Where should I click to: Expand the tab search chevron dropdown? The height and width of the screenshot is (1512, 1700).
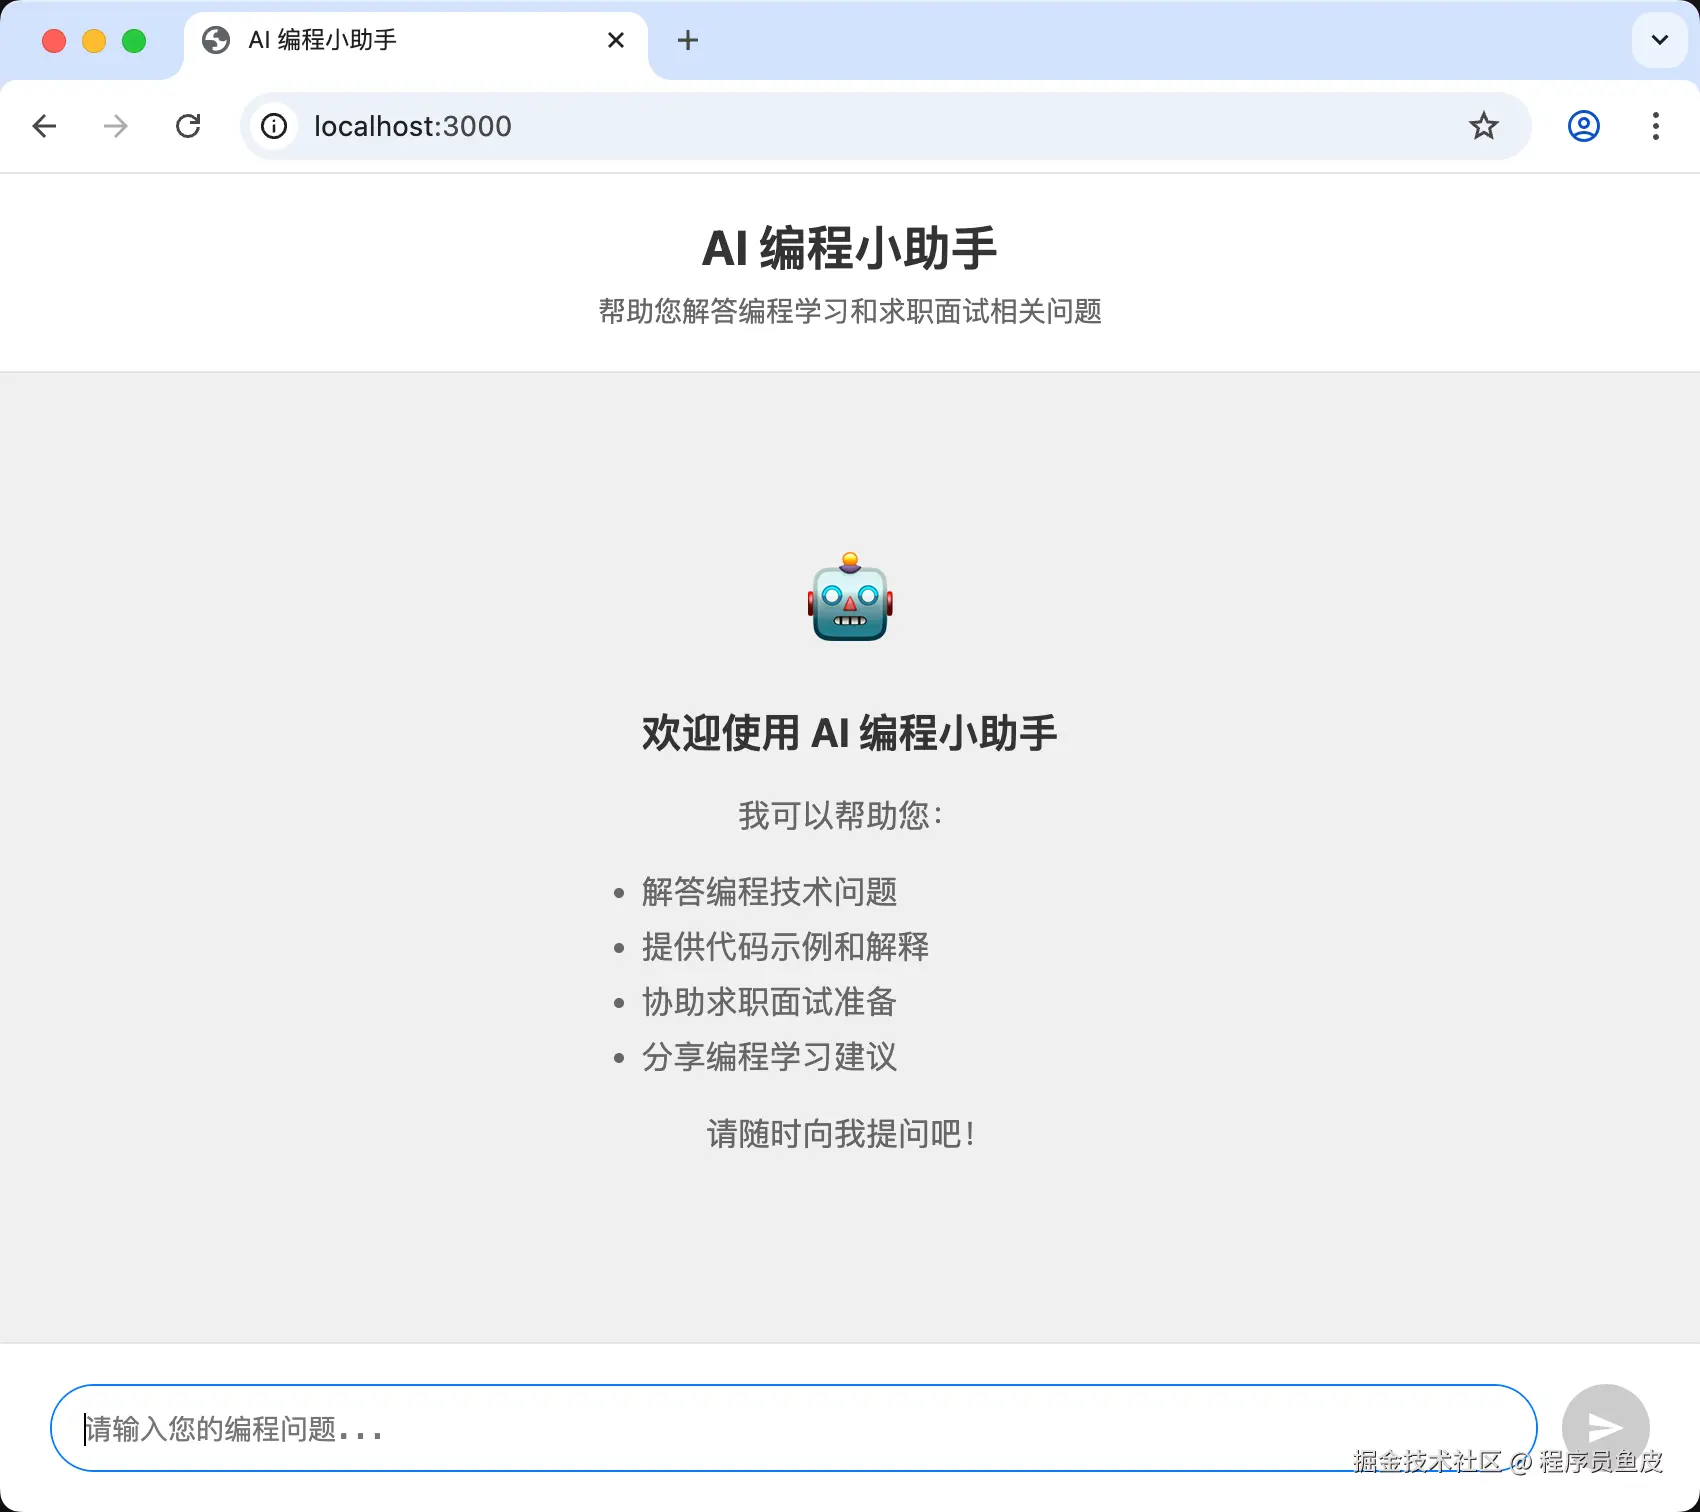[1659, 40]
